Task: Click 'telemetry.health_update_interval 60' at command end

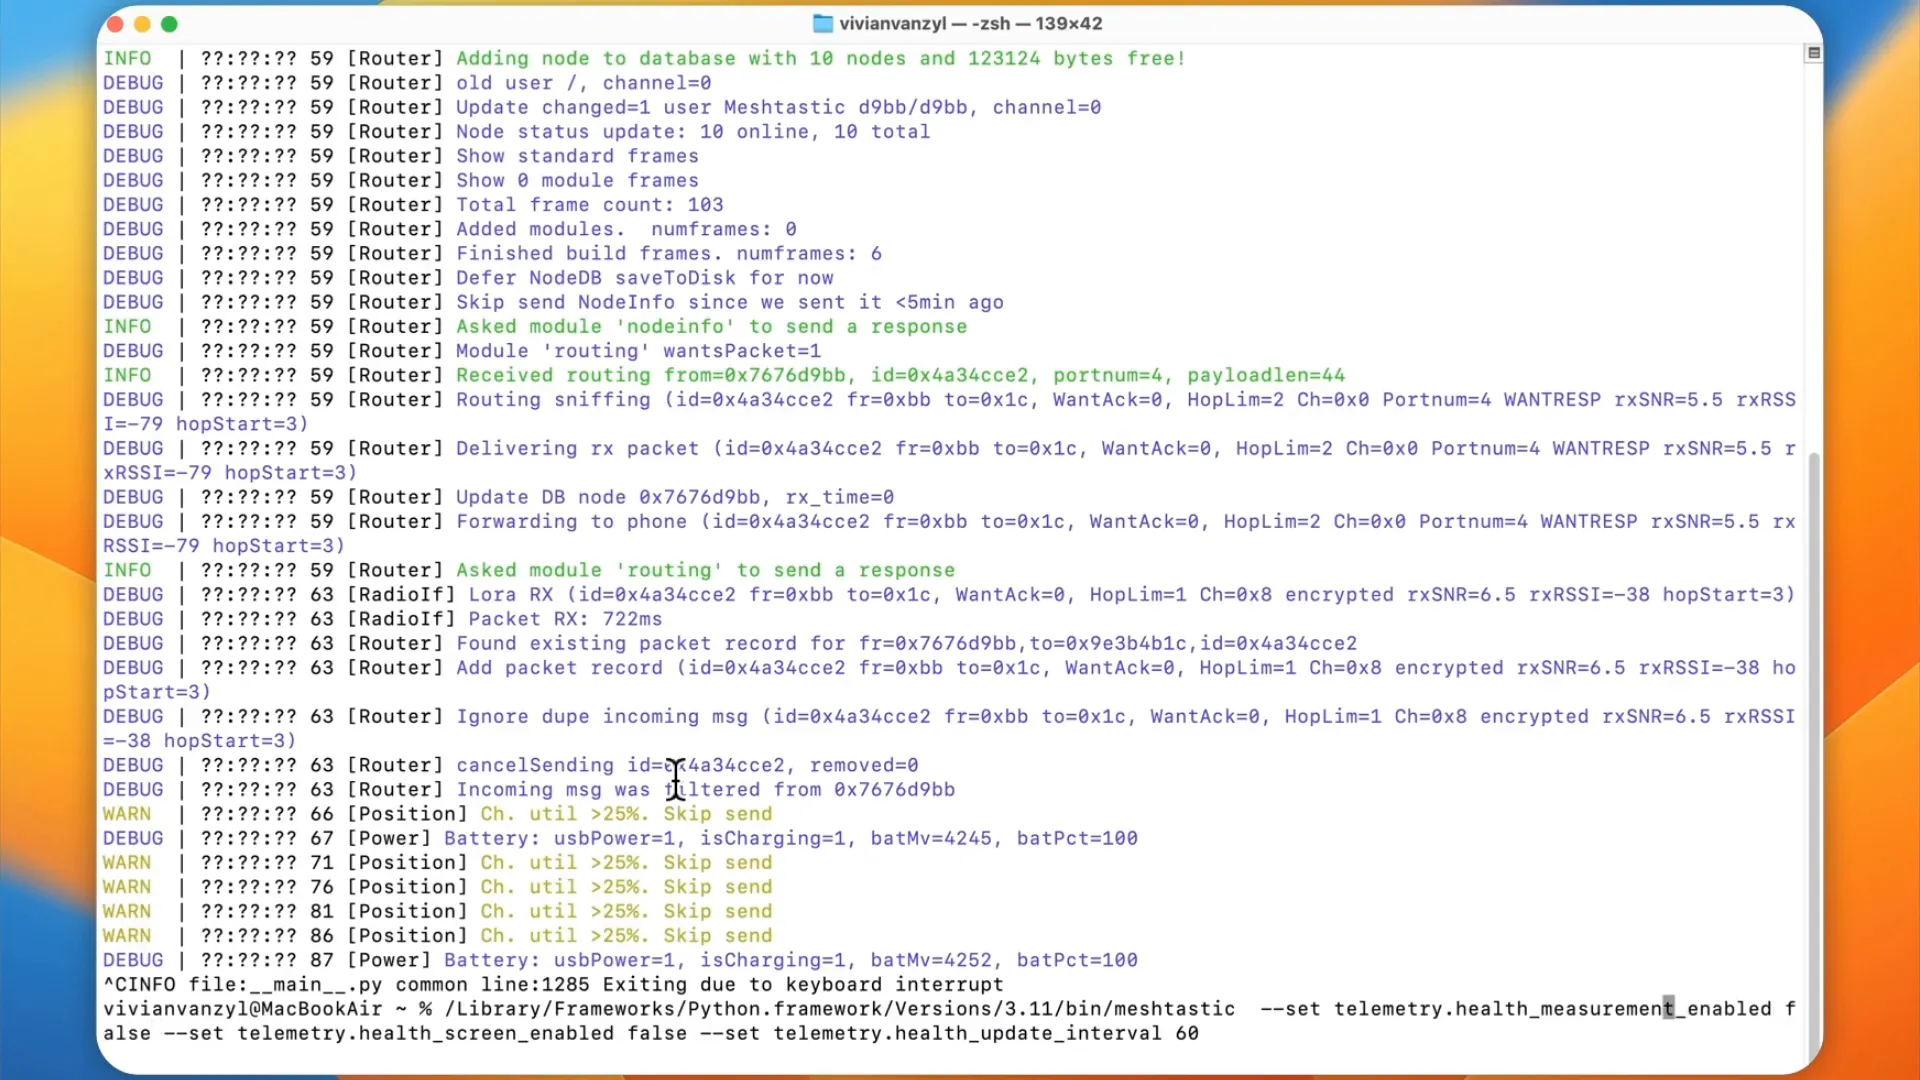Action: [x=986, y=1034]
